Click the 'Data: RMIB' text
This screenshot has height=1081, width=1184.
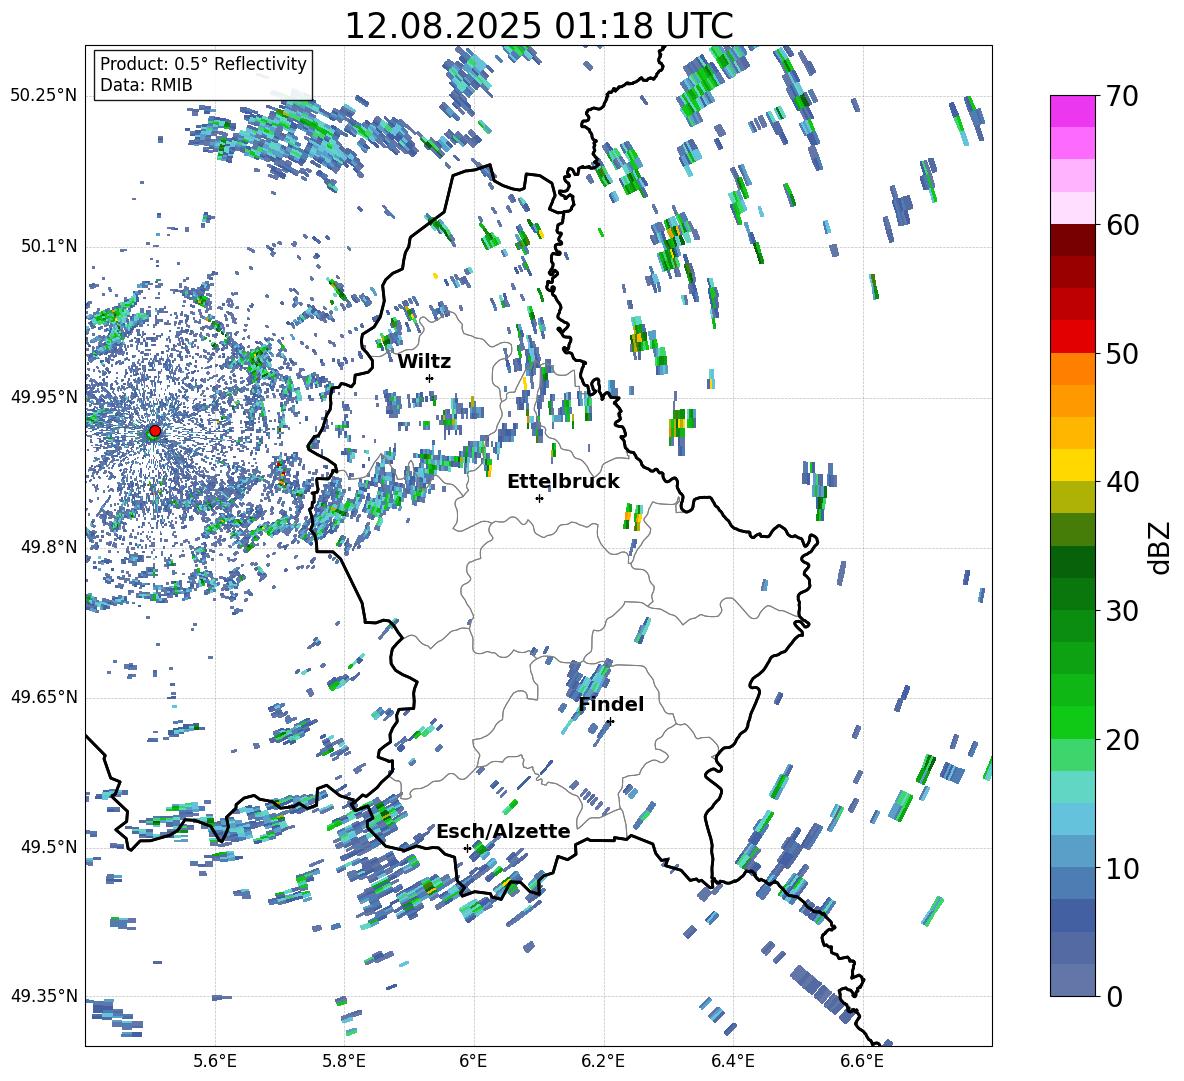click(146, 85)
